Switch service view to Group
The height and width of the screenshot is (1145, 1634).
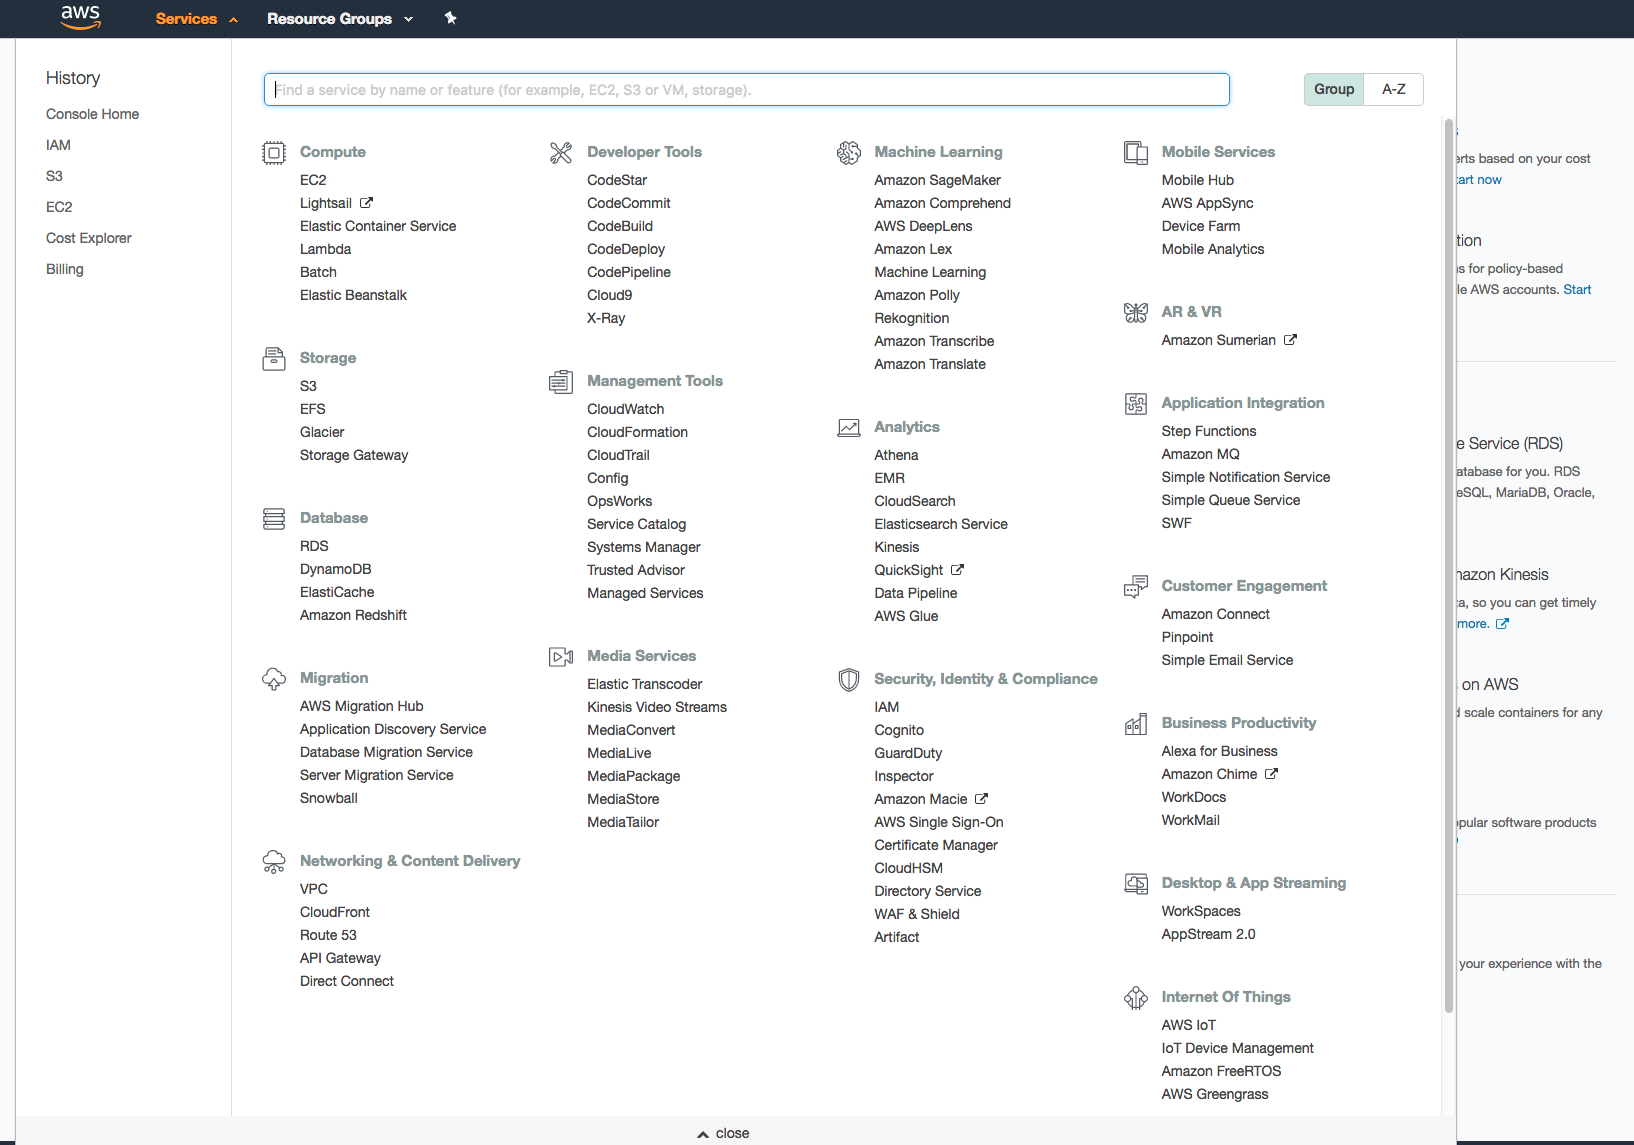click(x=1334, y=89)
